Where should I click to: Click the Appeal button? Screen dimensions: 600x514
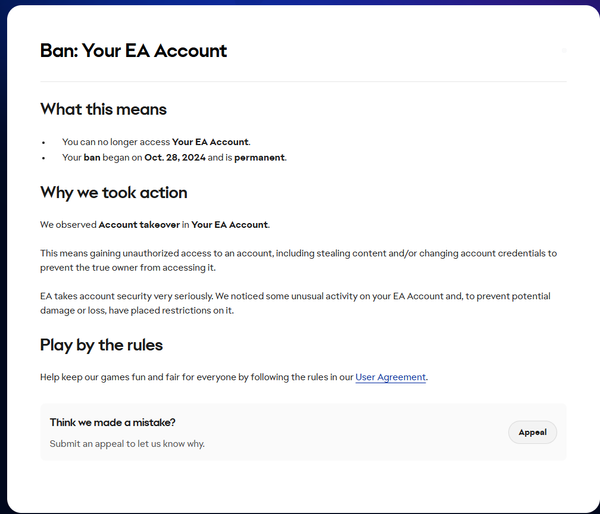click(532, 432)
